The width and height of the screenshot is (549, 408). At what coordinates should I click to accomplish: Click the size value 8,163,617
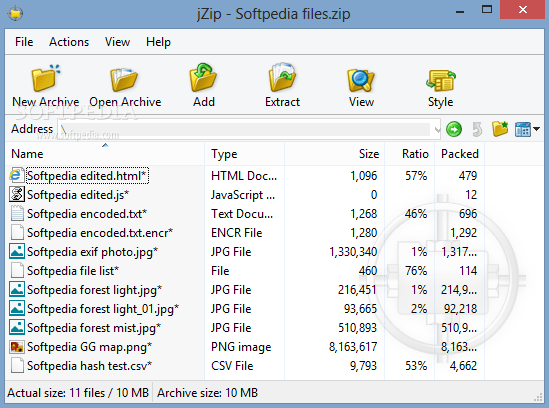pos(353,347)
